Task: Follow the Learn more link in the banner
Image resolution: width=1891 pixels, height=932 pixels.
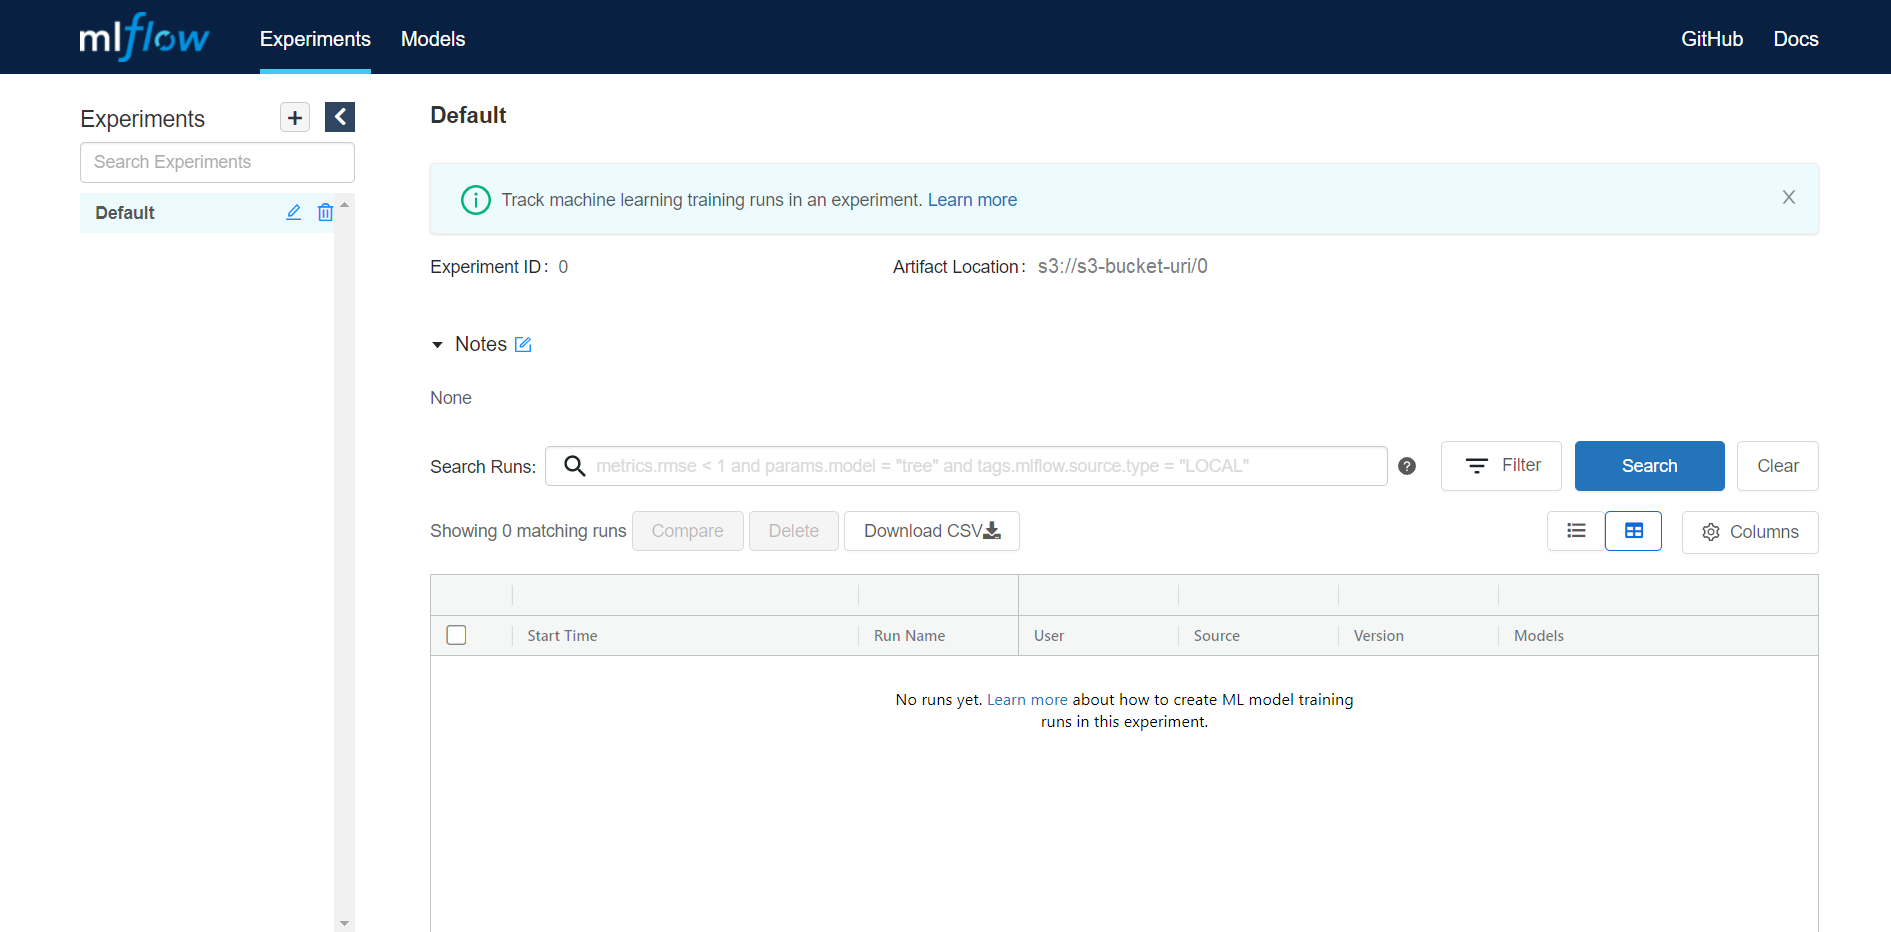Action: click(x=972, y=200)
